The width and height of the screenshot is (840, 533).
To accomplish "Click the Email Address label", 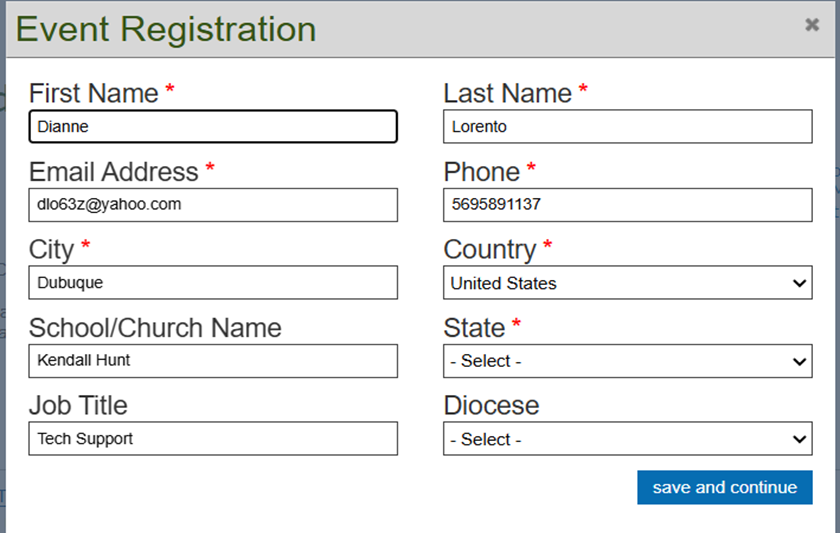I will tap(113, 172).
